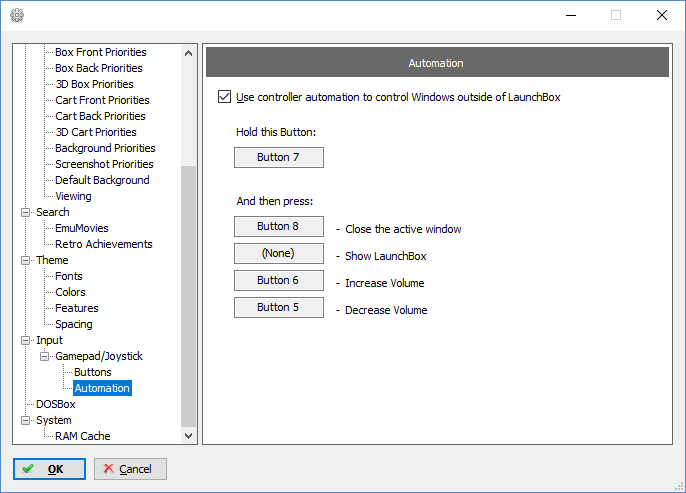Viewport: 686px width, 493px height.
Task: Collapse the Search tree node
Action: (26, 213)
